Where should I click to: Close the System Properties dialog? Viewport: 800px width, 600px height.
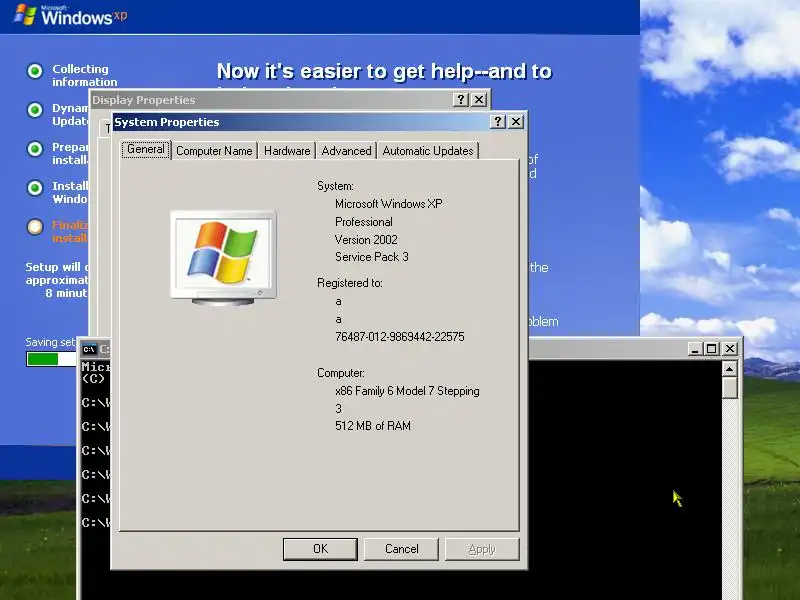click(516, 121)
